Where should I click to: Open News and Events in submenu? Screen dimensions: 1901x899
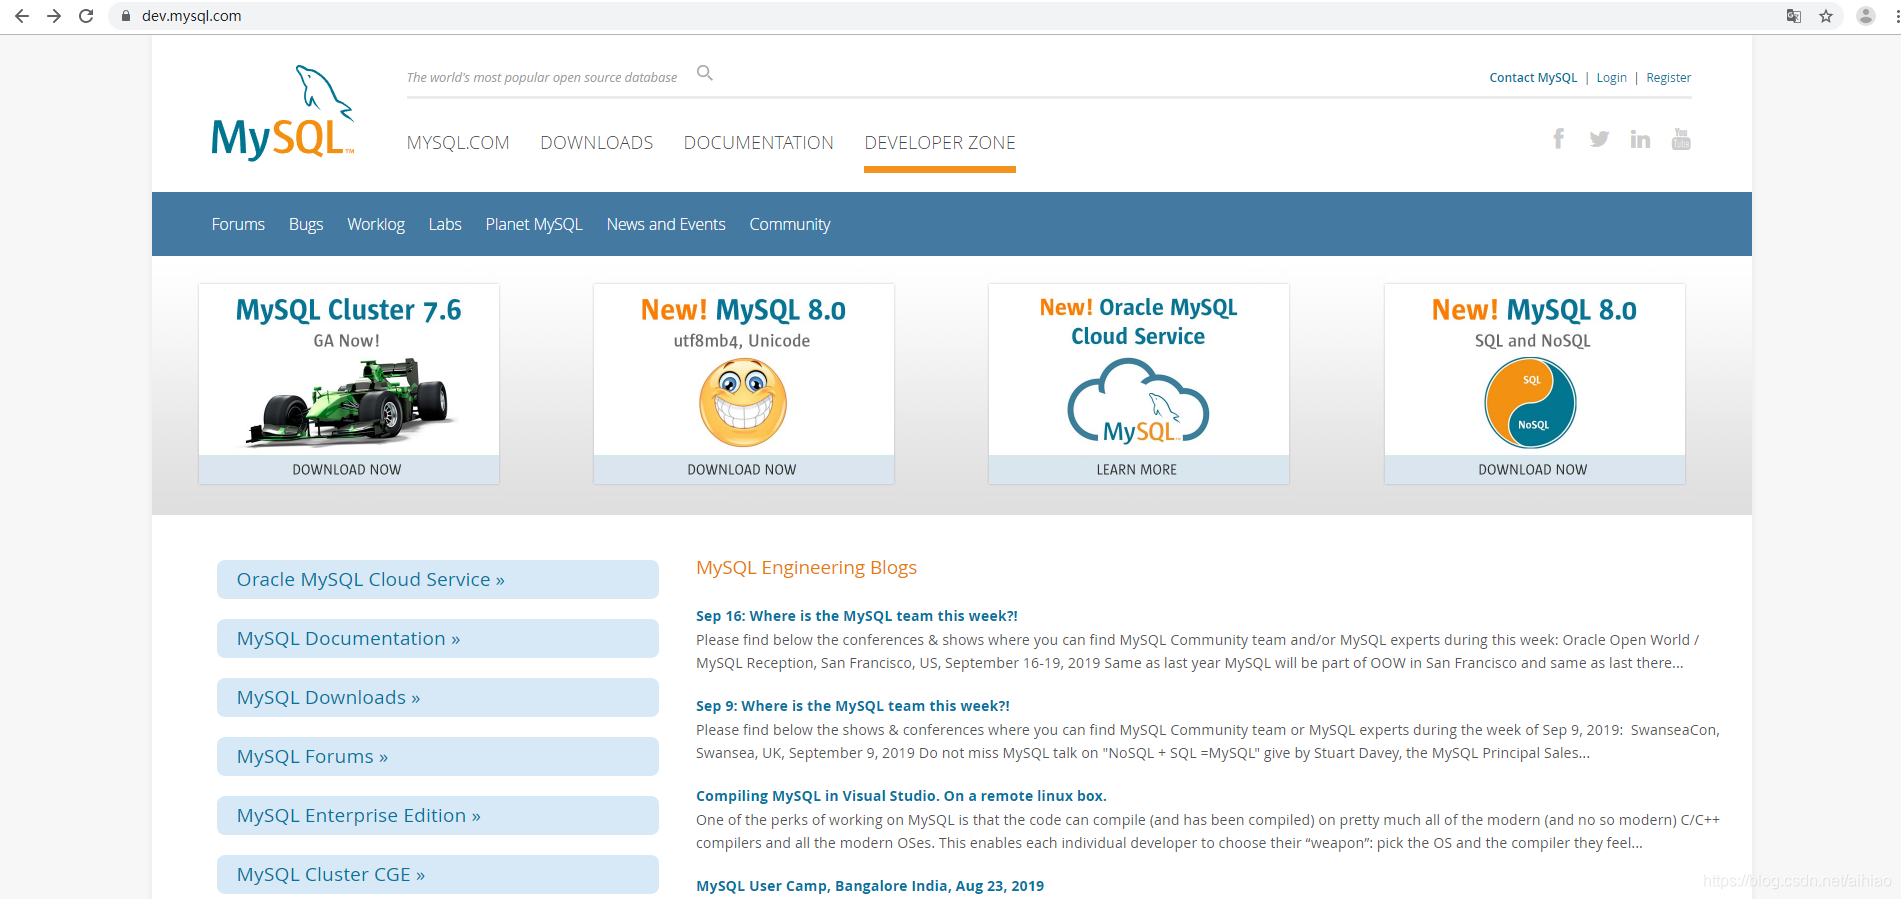[x=666, y=224]
